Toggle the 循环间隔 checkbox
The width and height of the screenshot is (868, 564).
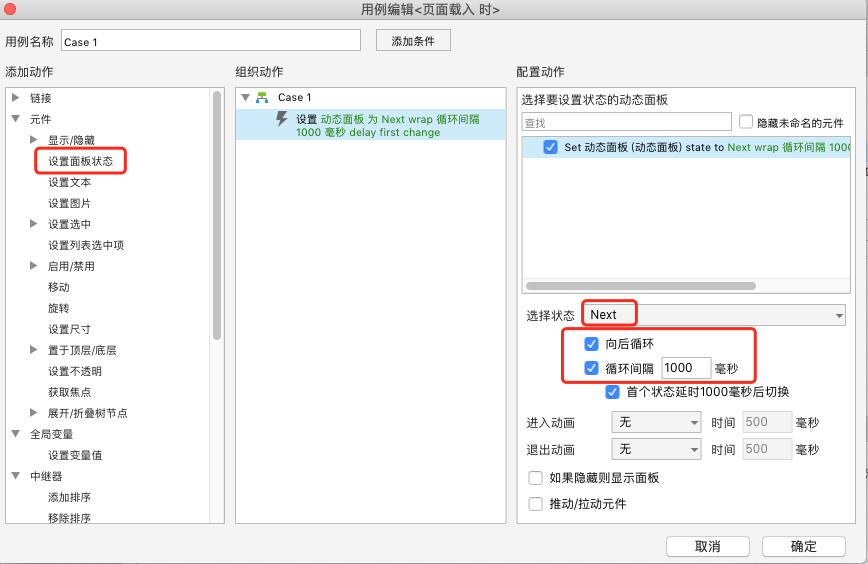point(591,368)
